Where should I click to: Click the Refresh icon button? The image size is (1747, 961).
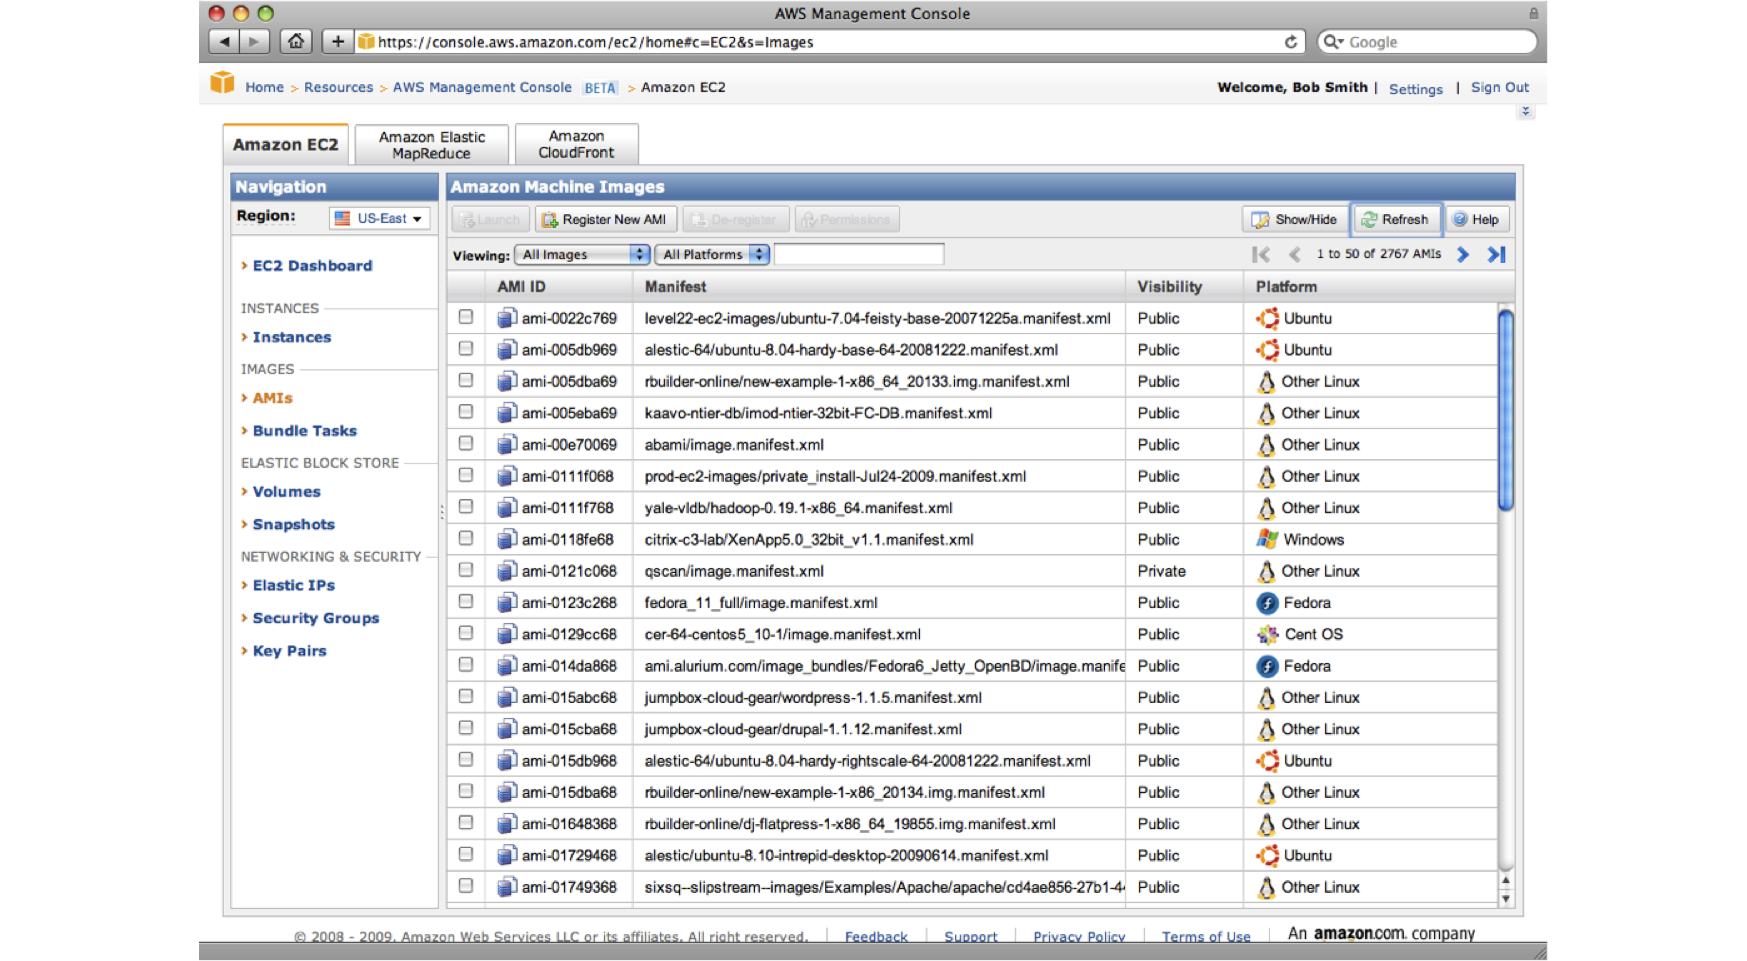click(x=1369, y=220)
